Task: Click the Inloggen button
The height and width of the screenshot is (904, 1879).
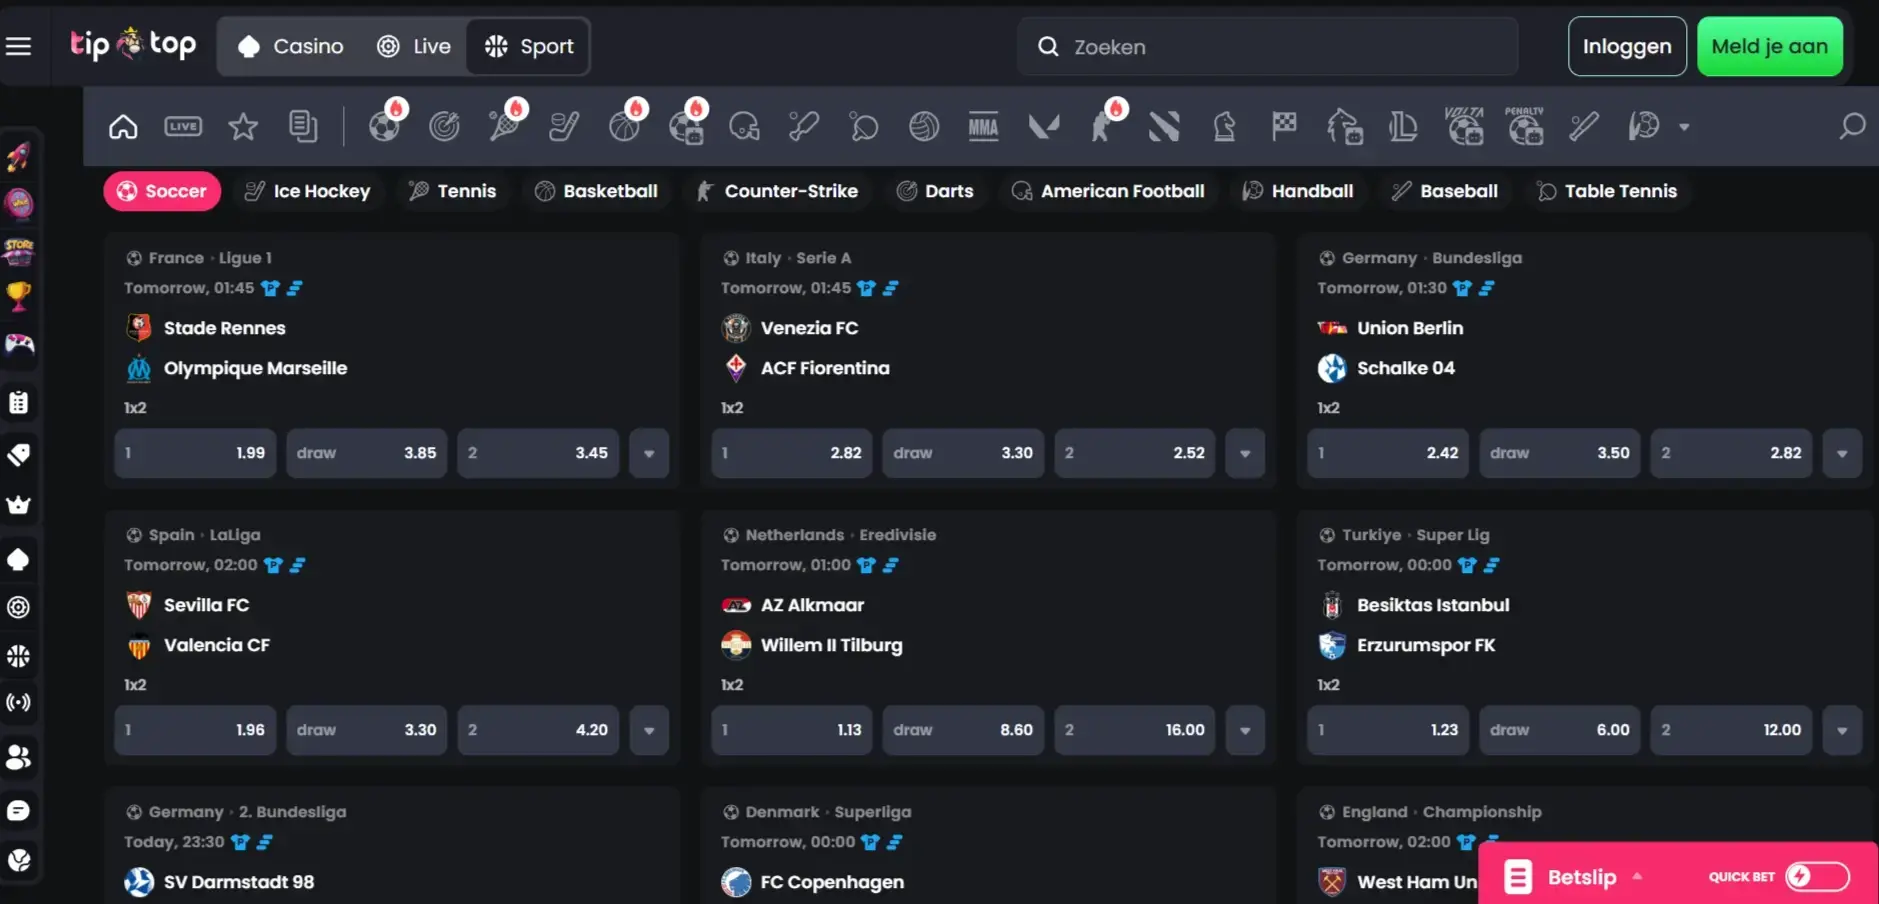Action: click(1627, 46)
